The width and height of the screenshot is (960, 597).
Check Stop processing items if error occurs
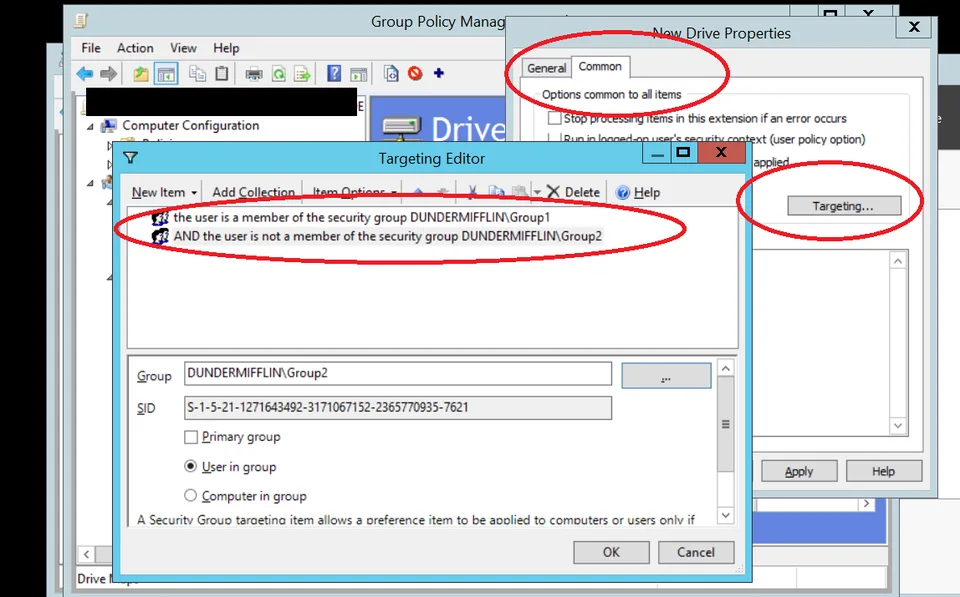[554, 118]
